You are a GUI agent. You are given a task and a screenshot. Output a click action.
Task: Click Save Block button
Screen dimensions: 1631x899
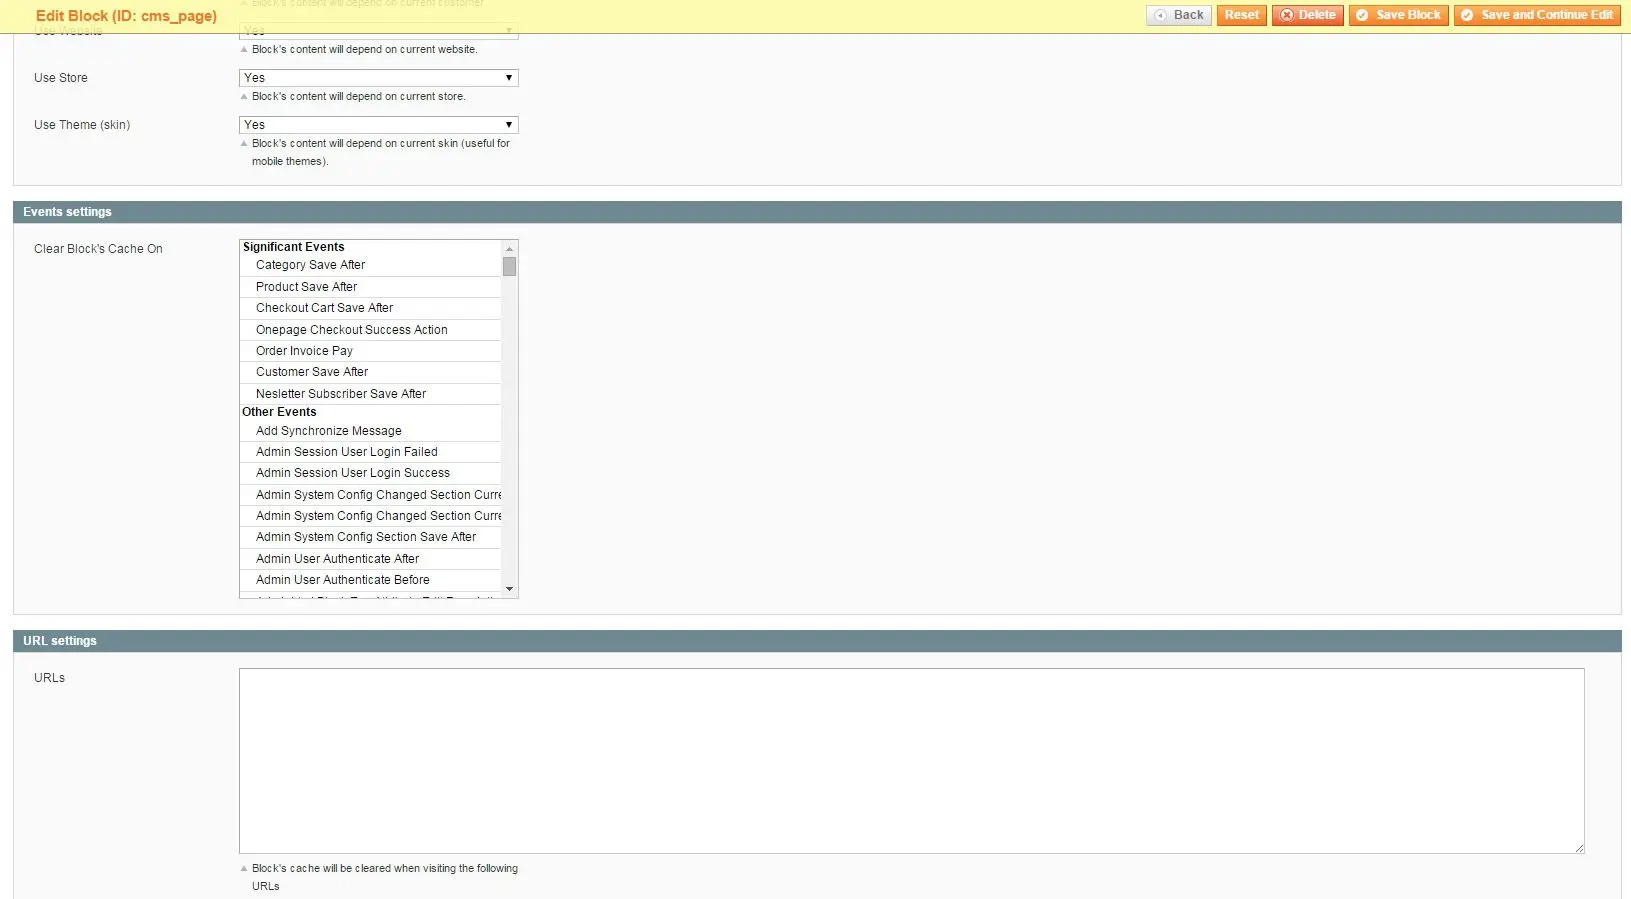(x=1398, y=15)
